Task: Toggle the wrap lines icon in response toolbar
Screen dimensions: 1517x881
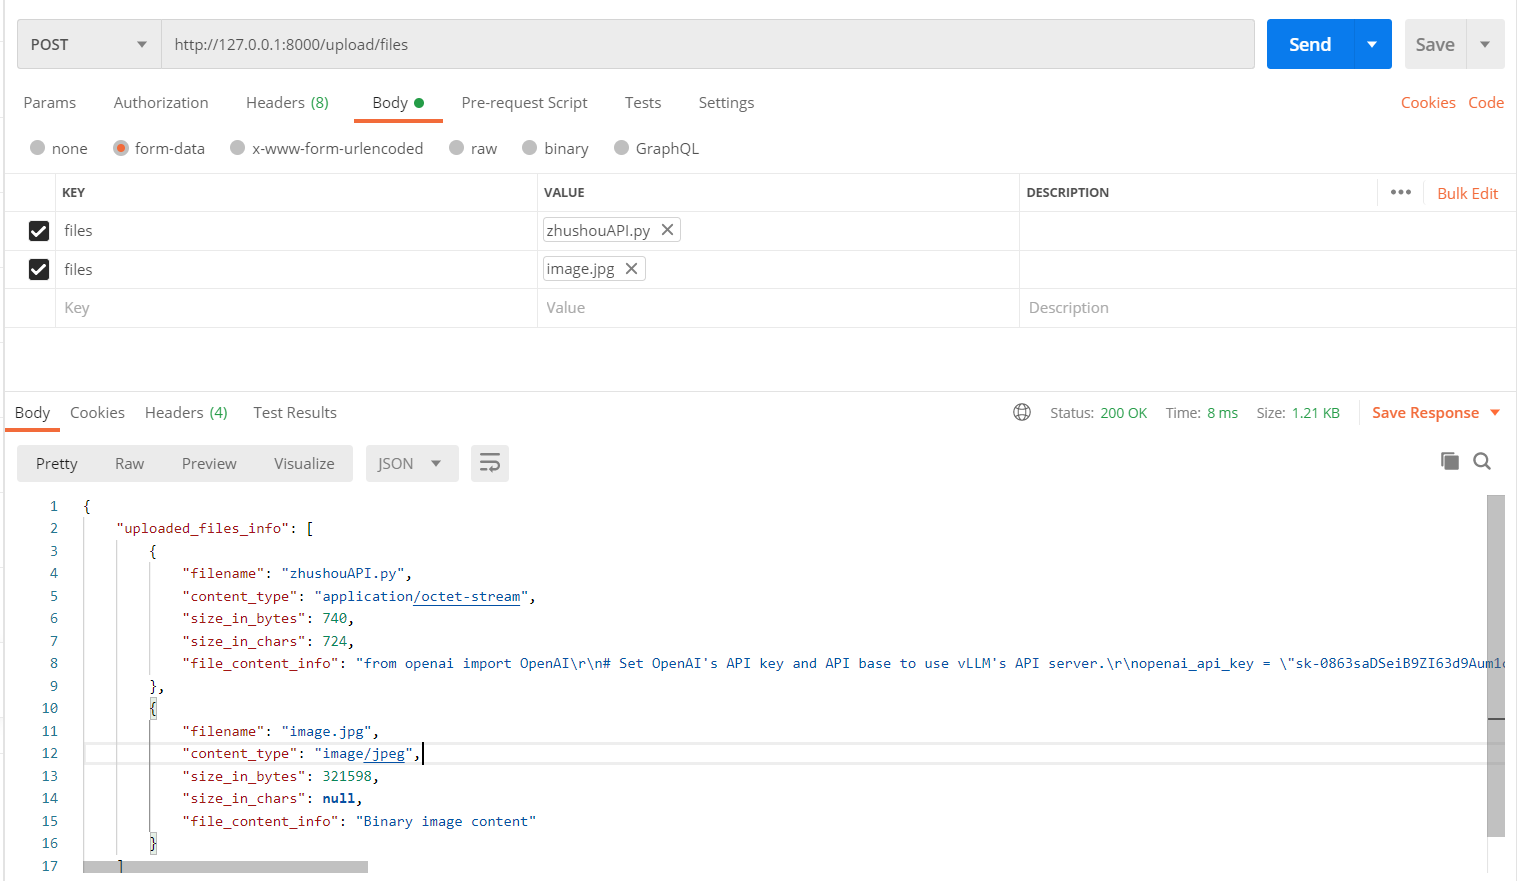Action: coord(490,463)
